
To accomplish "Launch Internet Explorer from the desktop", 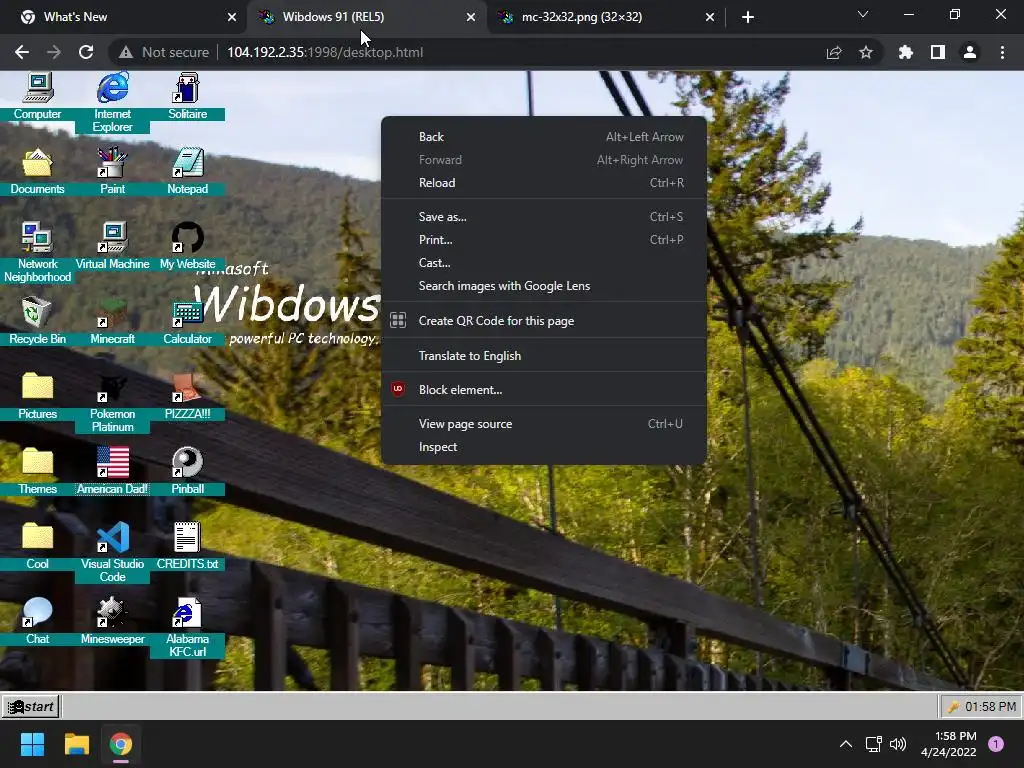I will tap(112, 103).
